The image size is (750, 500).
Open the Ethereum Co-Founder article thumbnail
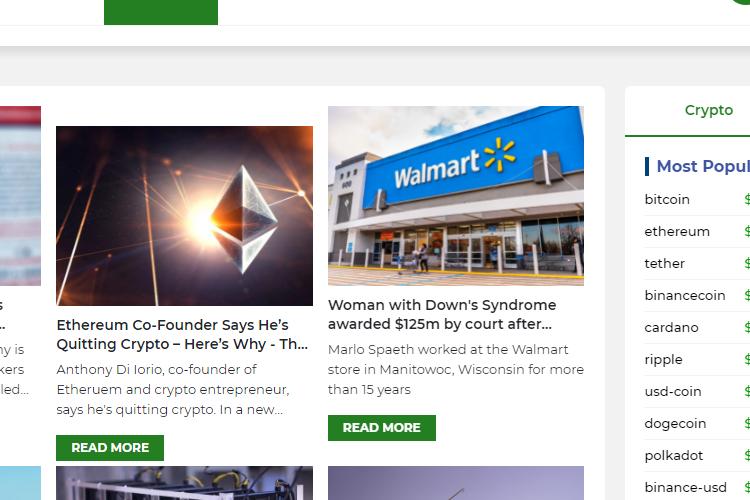[185, 216]
